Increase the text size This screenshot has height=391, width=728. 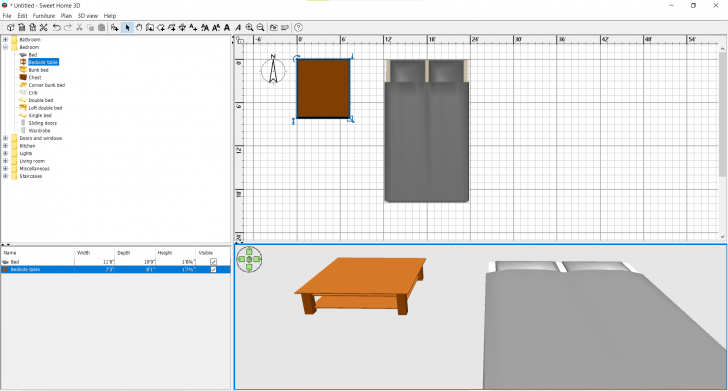[x=205, y=28]
